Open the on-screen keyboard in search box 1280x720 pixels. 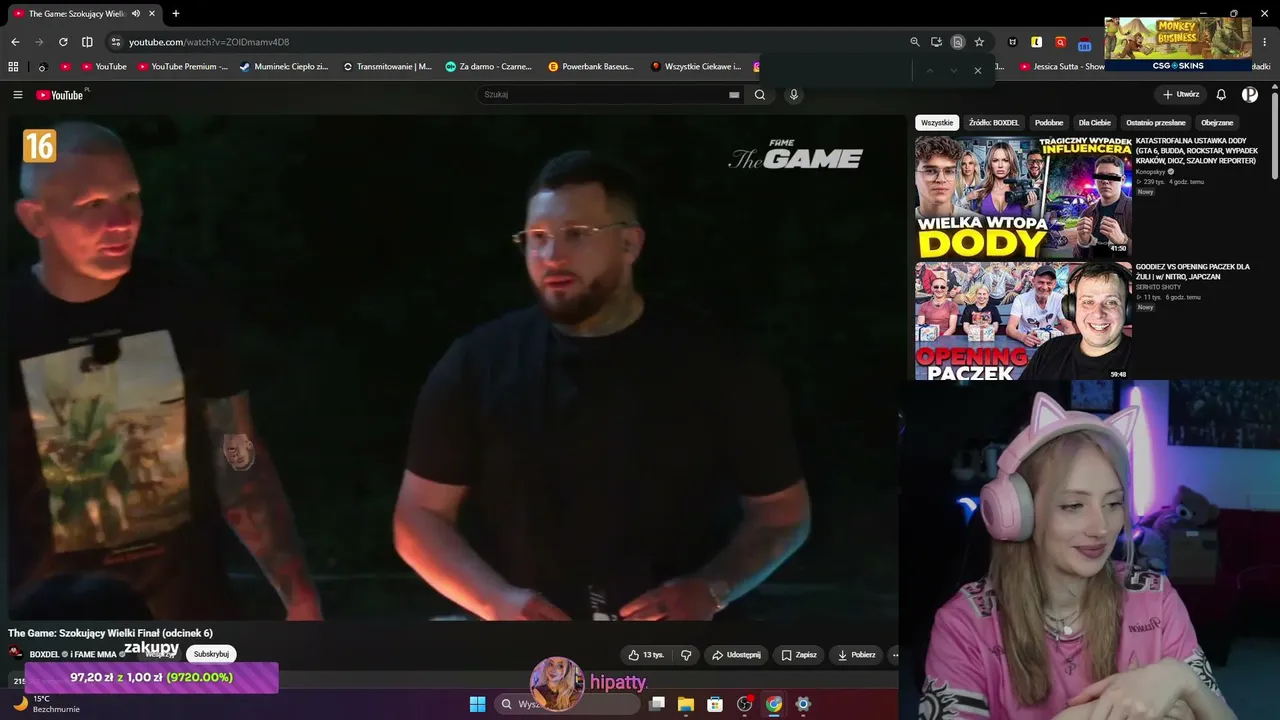pyautogui.click(x=734, y=95)
